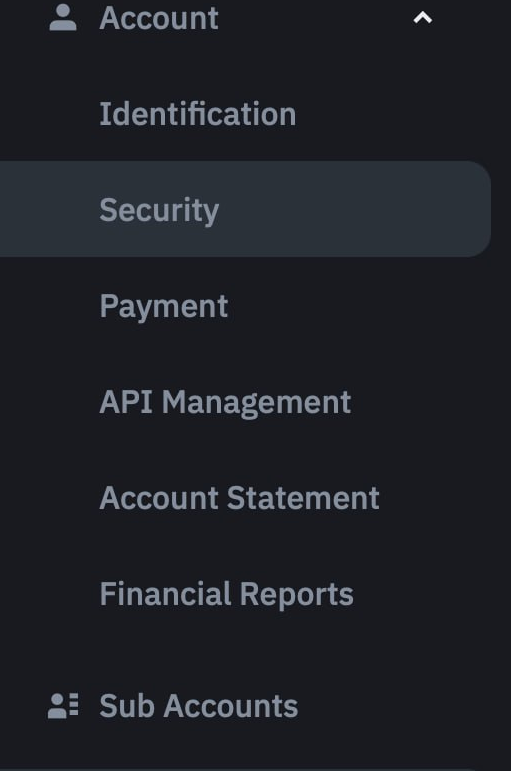The height and width of the screenshot is (771, 511).
Task: Go to Payment settings
Action: [x=164, y=306]
